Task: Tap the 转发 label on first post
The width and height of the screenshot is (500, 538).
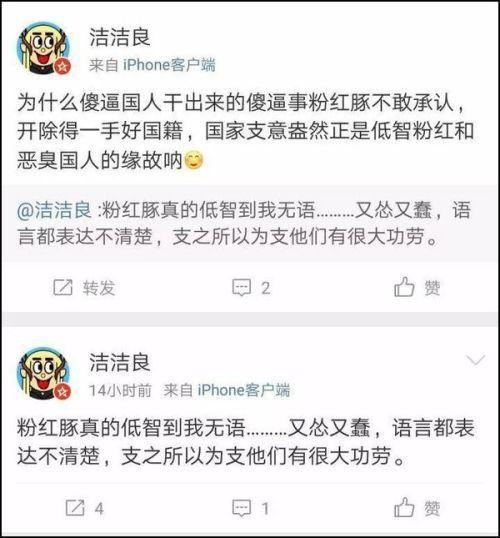Action: point(99,288)
